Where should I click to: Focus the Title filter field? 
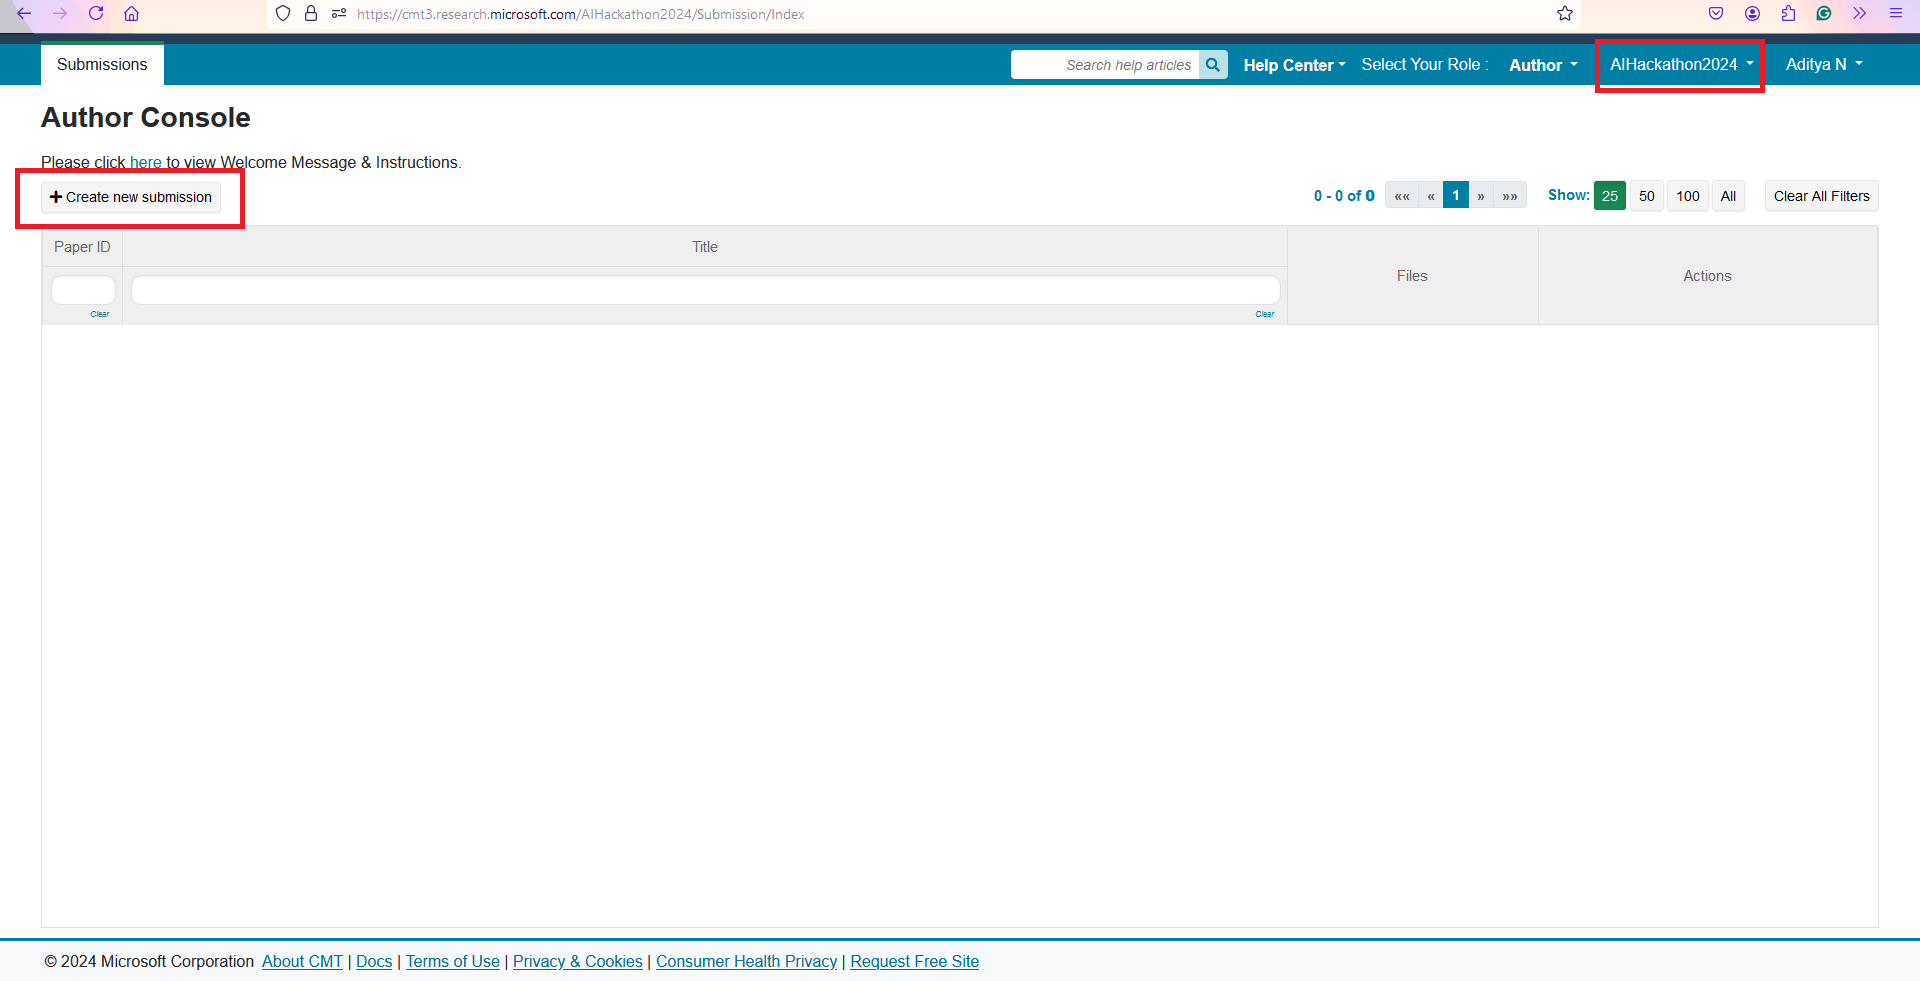click(x=705, y=290)
